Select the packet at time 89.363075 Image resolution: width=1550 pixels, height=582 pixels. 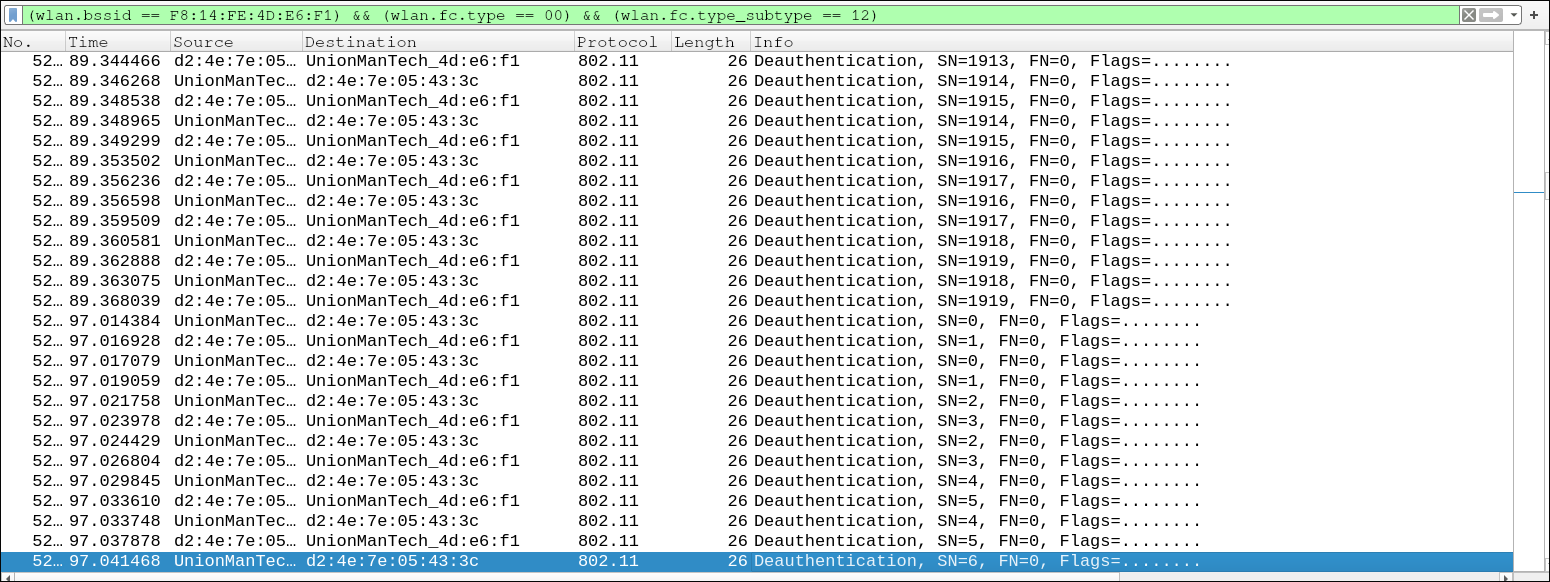757,281
